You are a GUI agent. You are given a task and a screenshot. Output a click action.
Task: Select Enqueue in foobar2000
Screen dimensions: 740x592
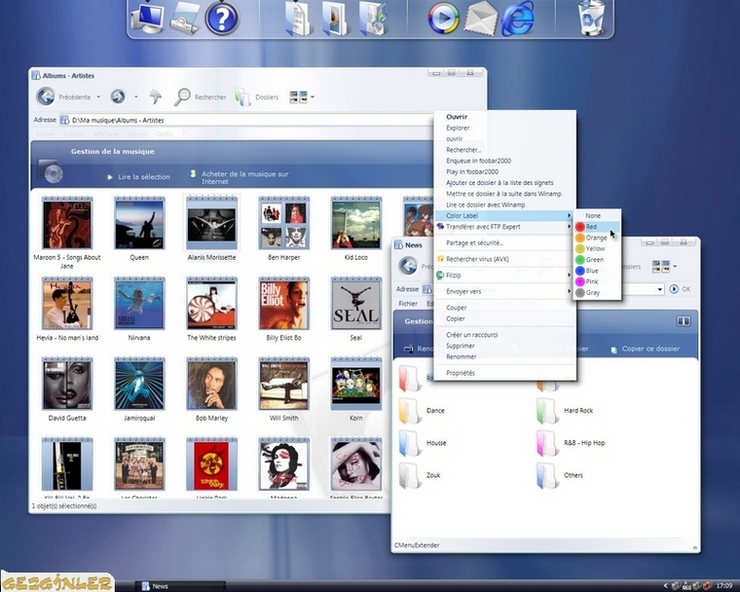tap(478, 161)
